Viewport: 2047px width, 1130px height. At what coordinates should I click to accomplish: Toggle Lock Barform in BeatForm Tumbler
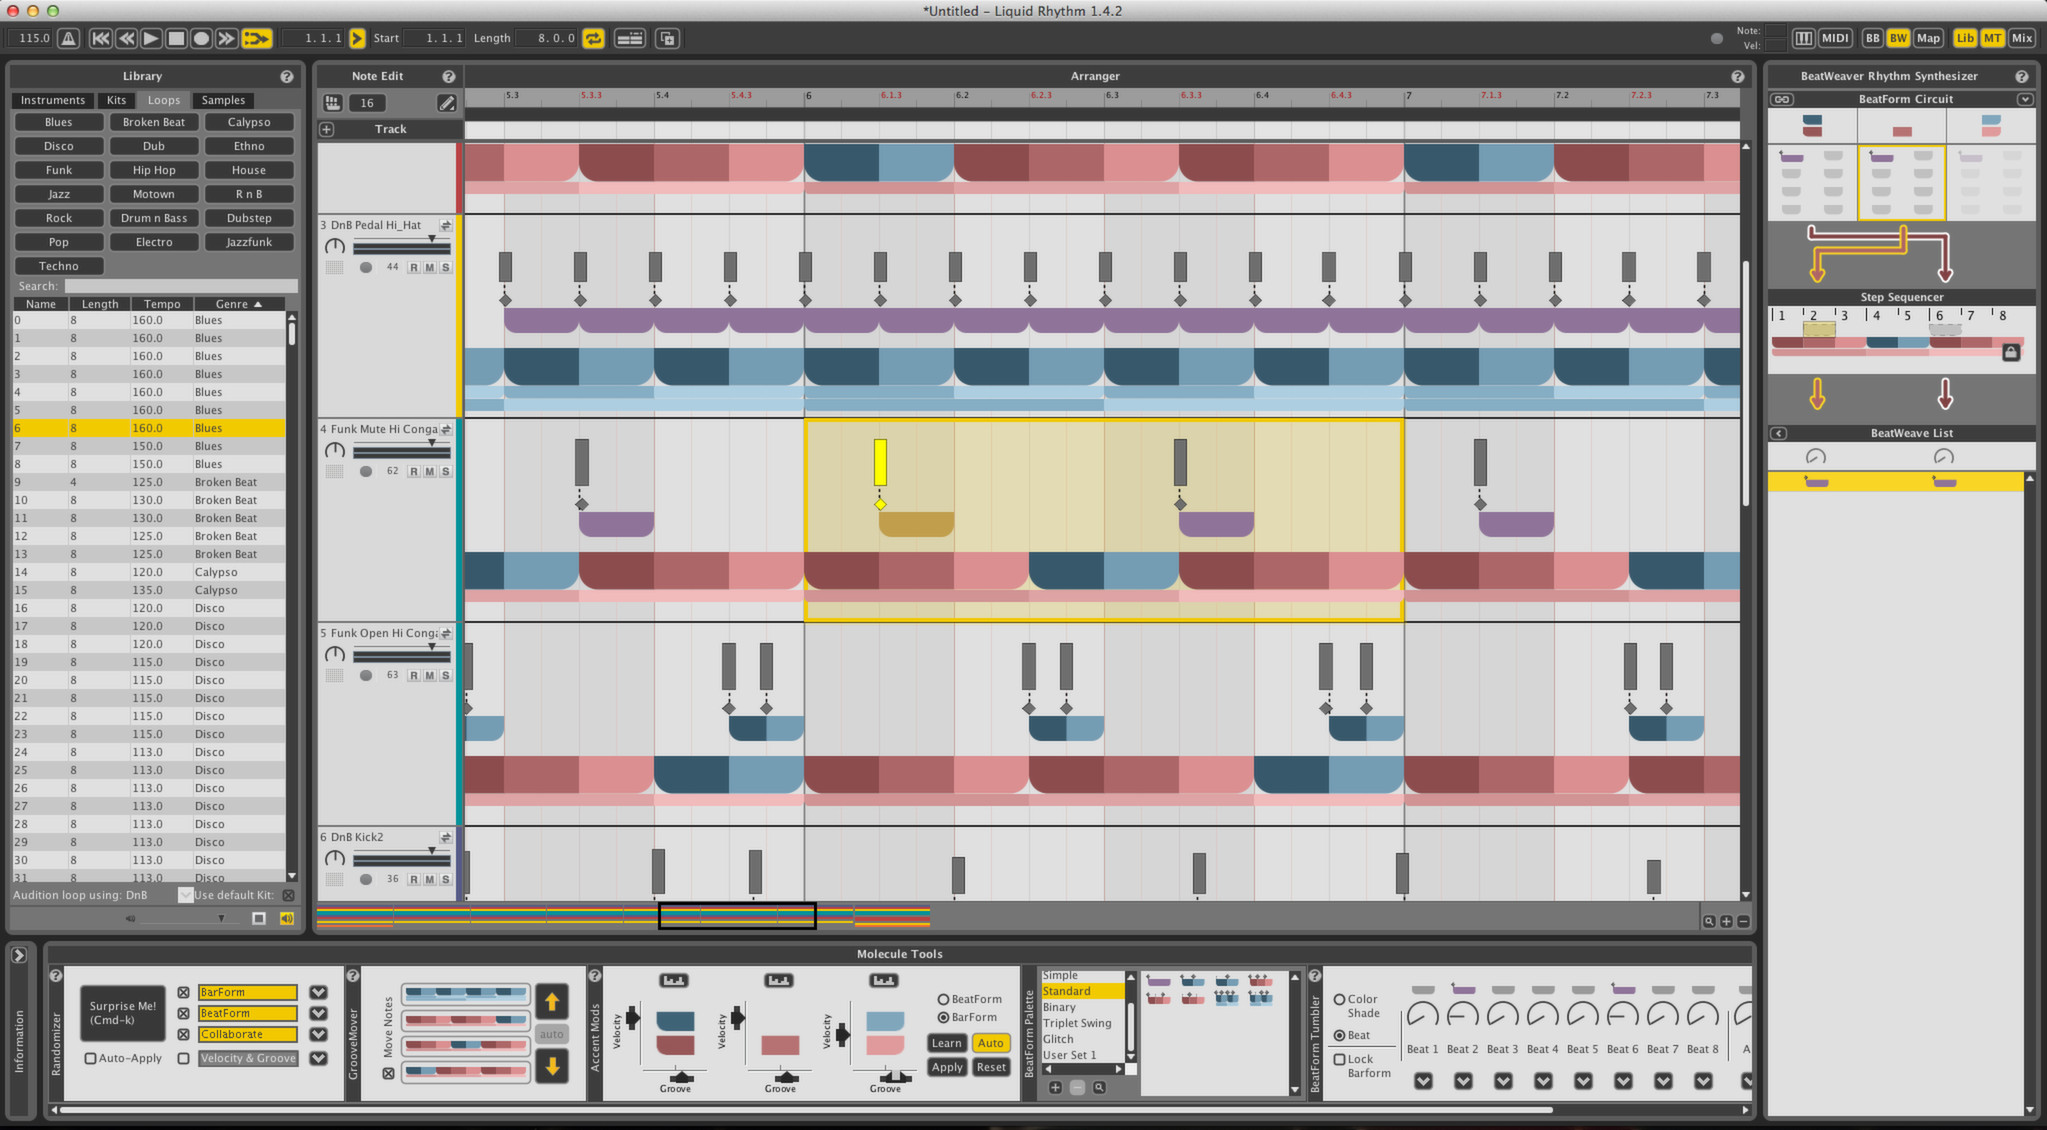click(x=1341, y=1059)
